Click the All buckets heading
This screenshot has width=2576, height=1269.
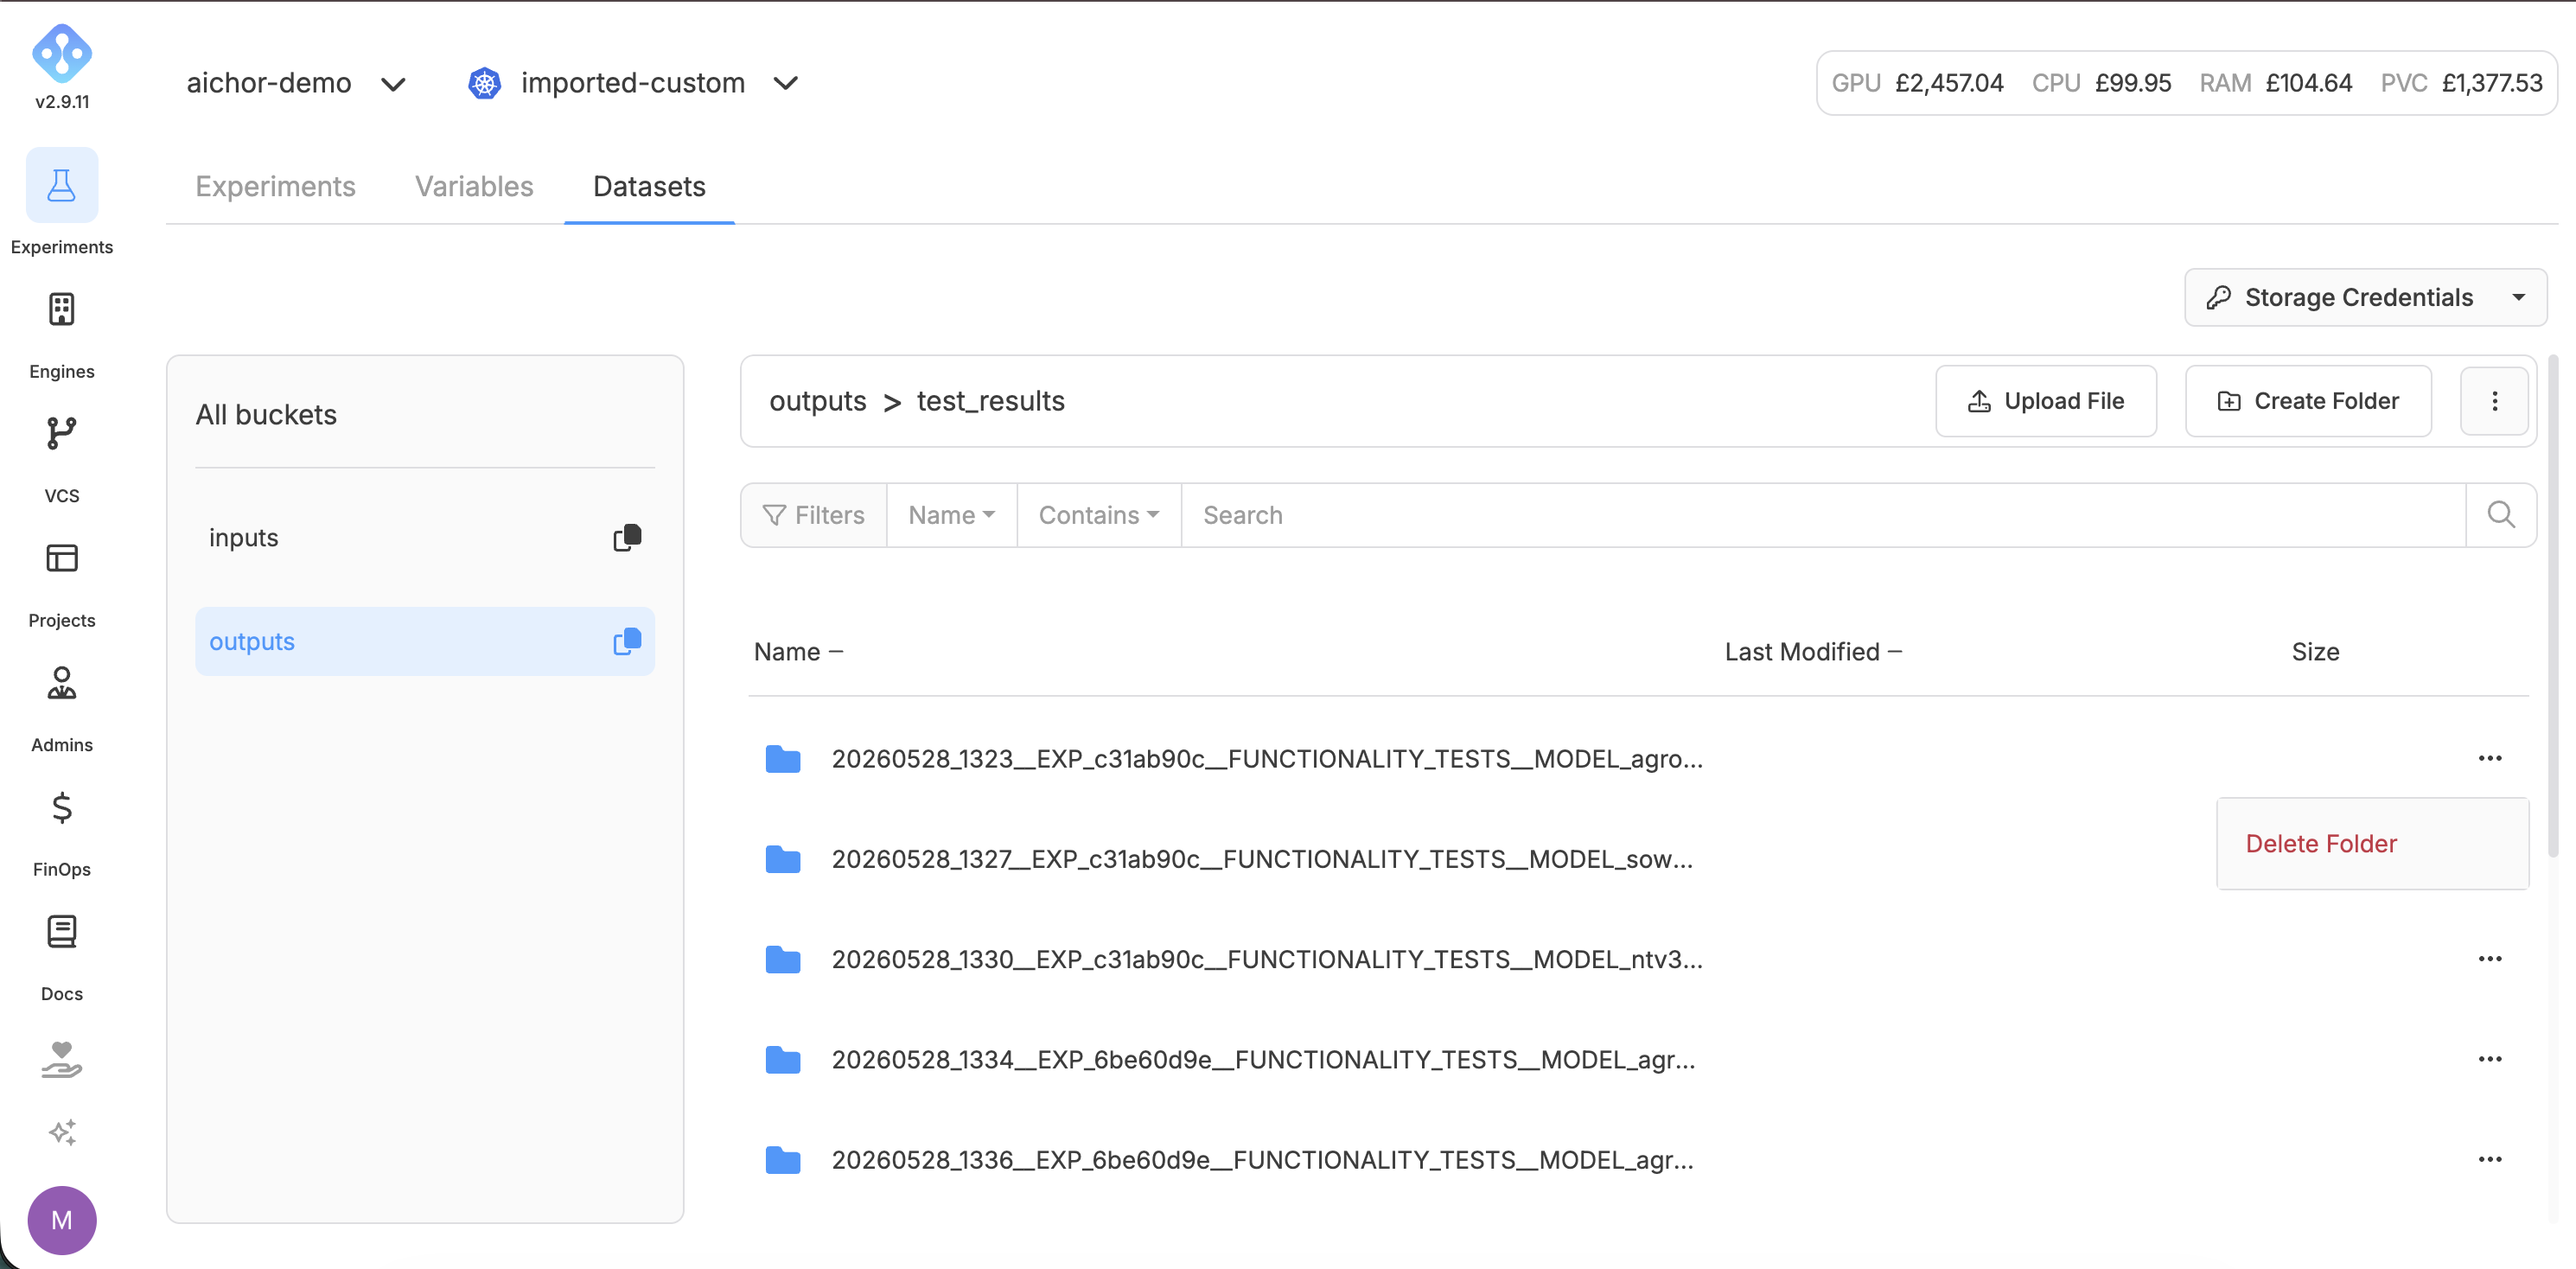pos(266,415)
